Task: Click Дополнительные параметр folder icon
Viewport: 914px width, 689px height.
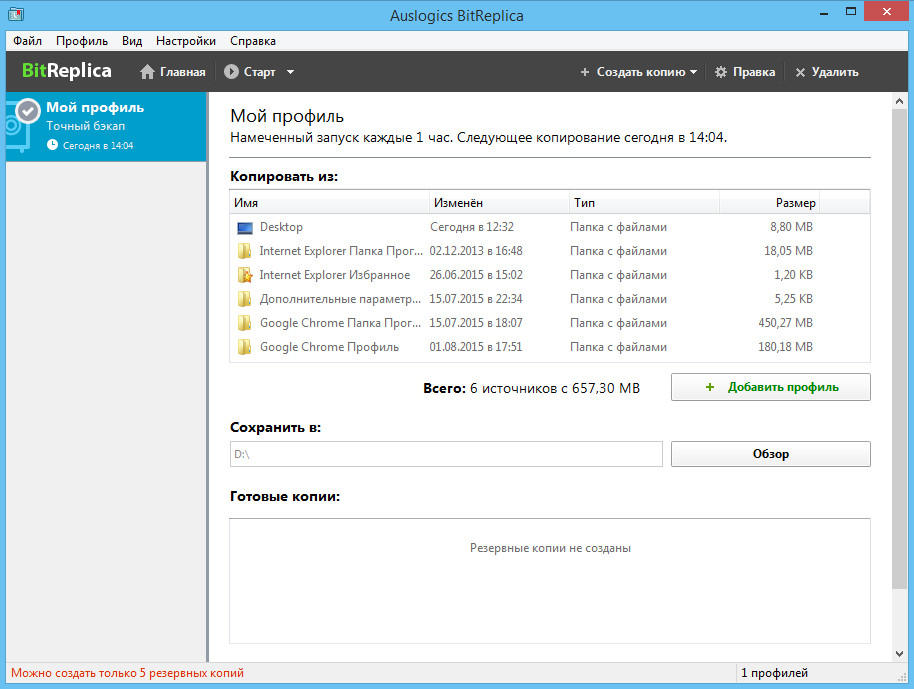Action: pyautogui.click(x=244, y=299)
